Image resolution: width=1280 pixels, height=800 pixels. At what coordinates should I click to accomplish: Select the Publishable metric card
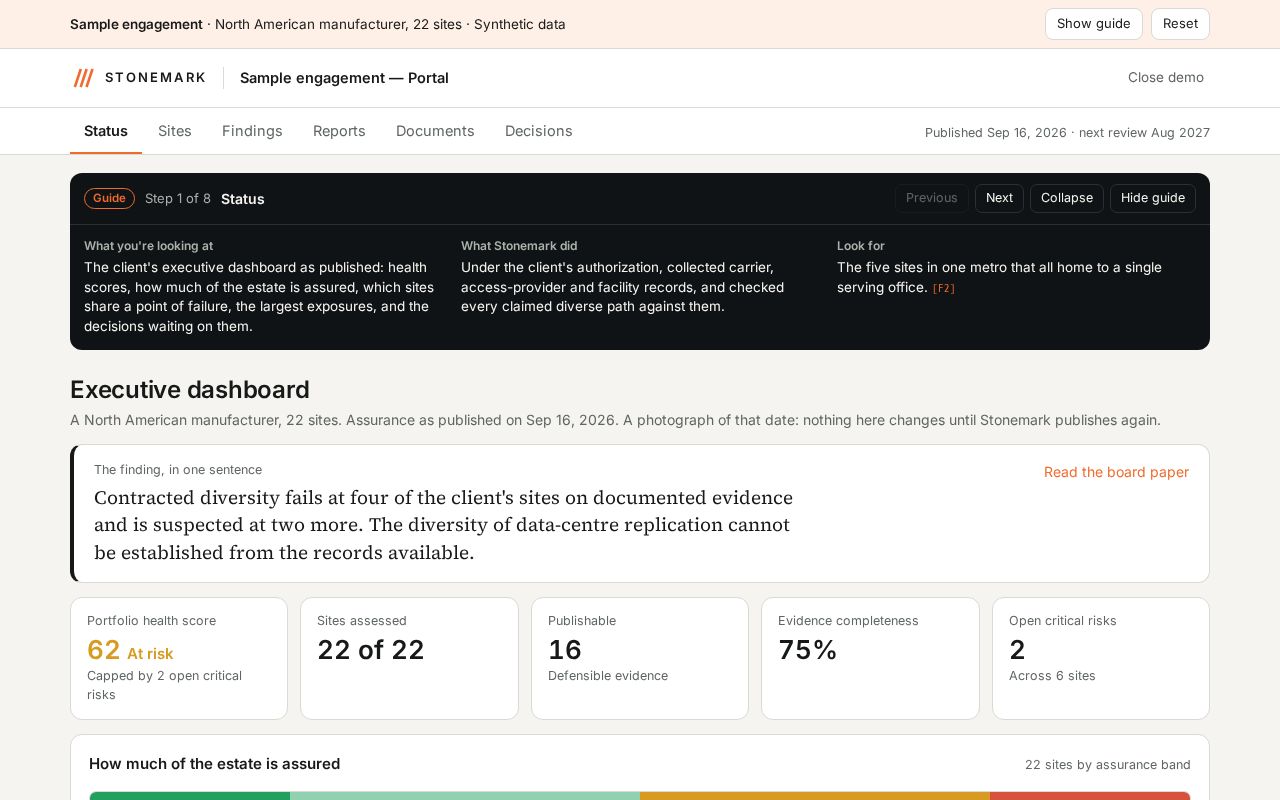[640, 658]
